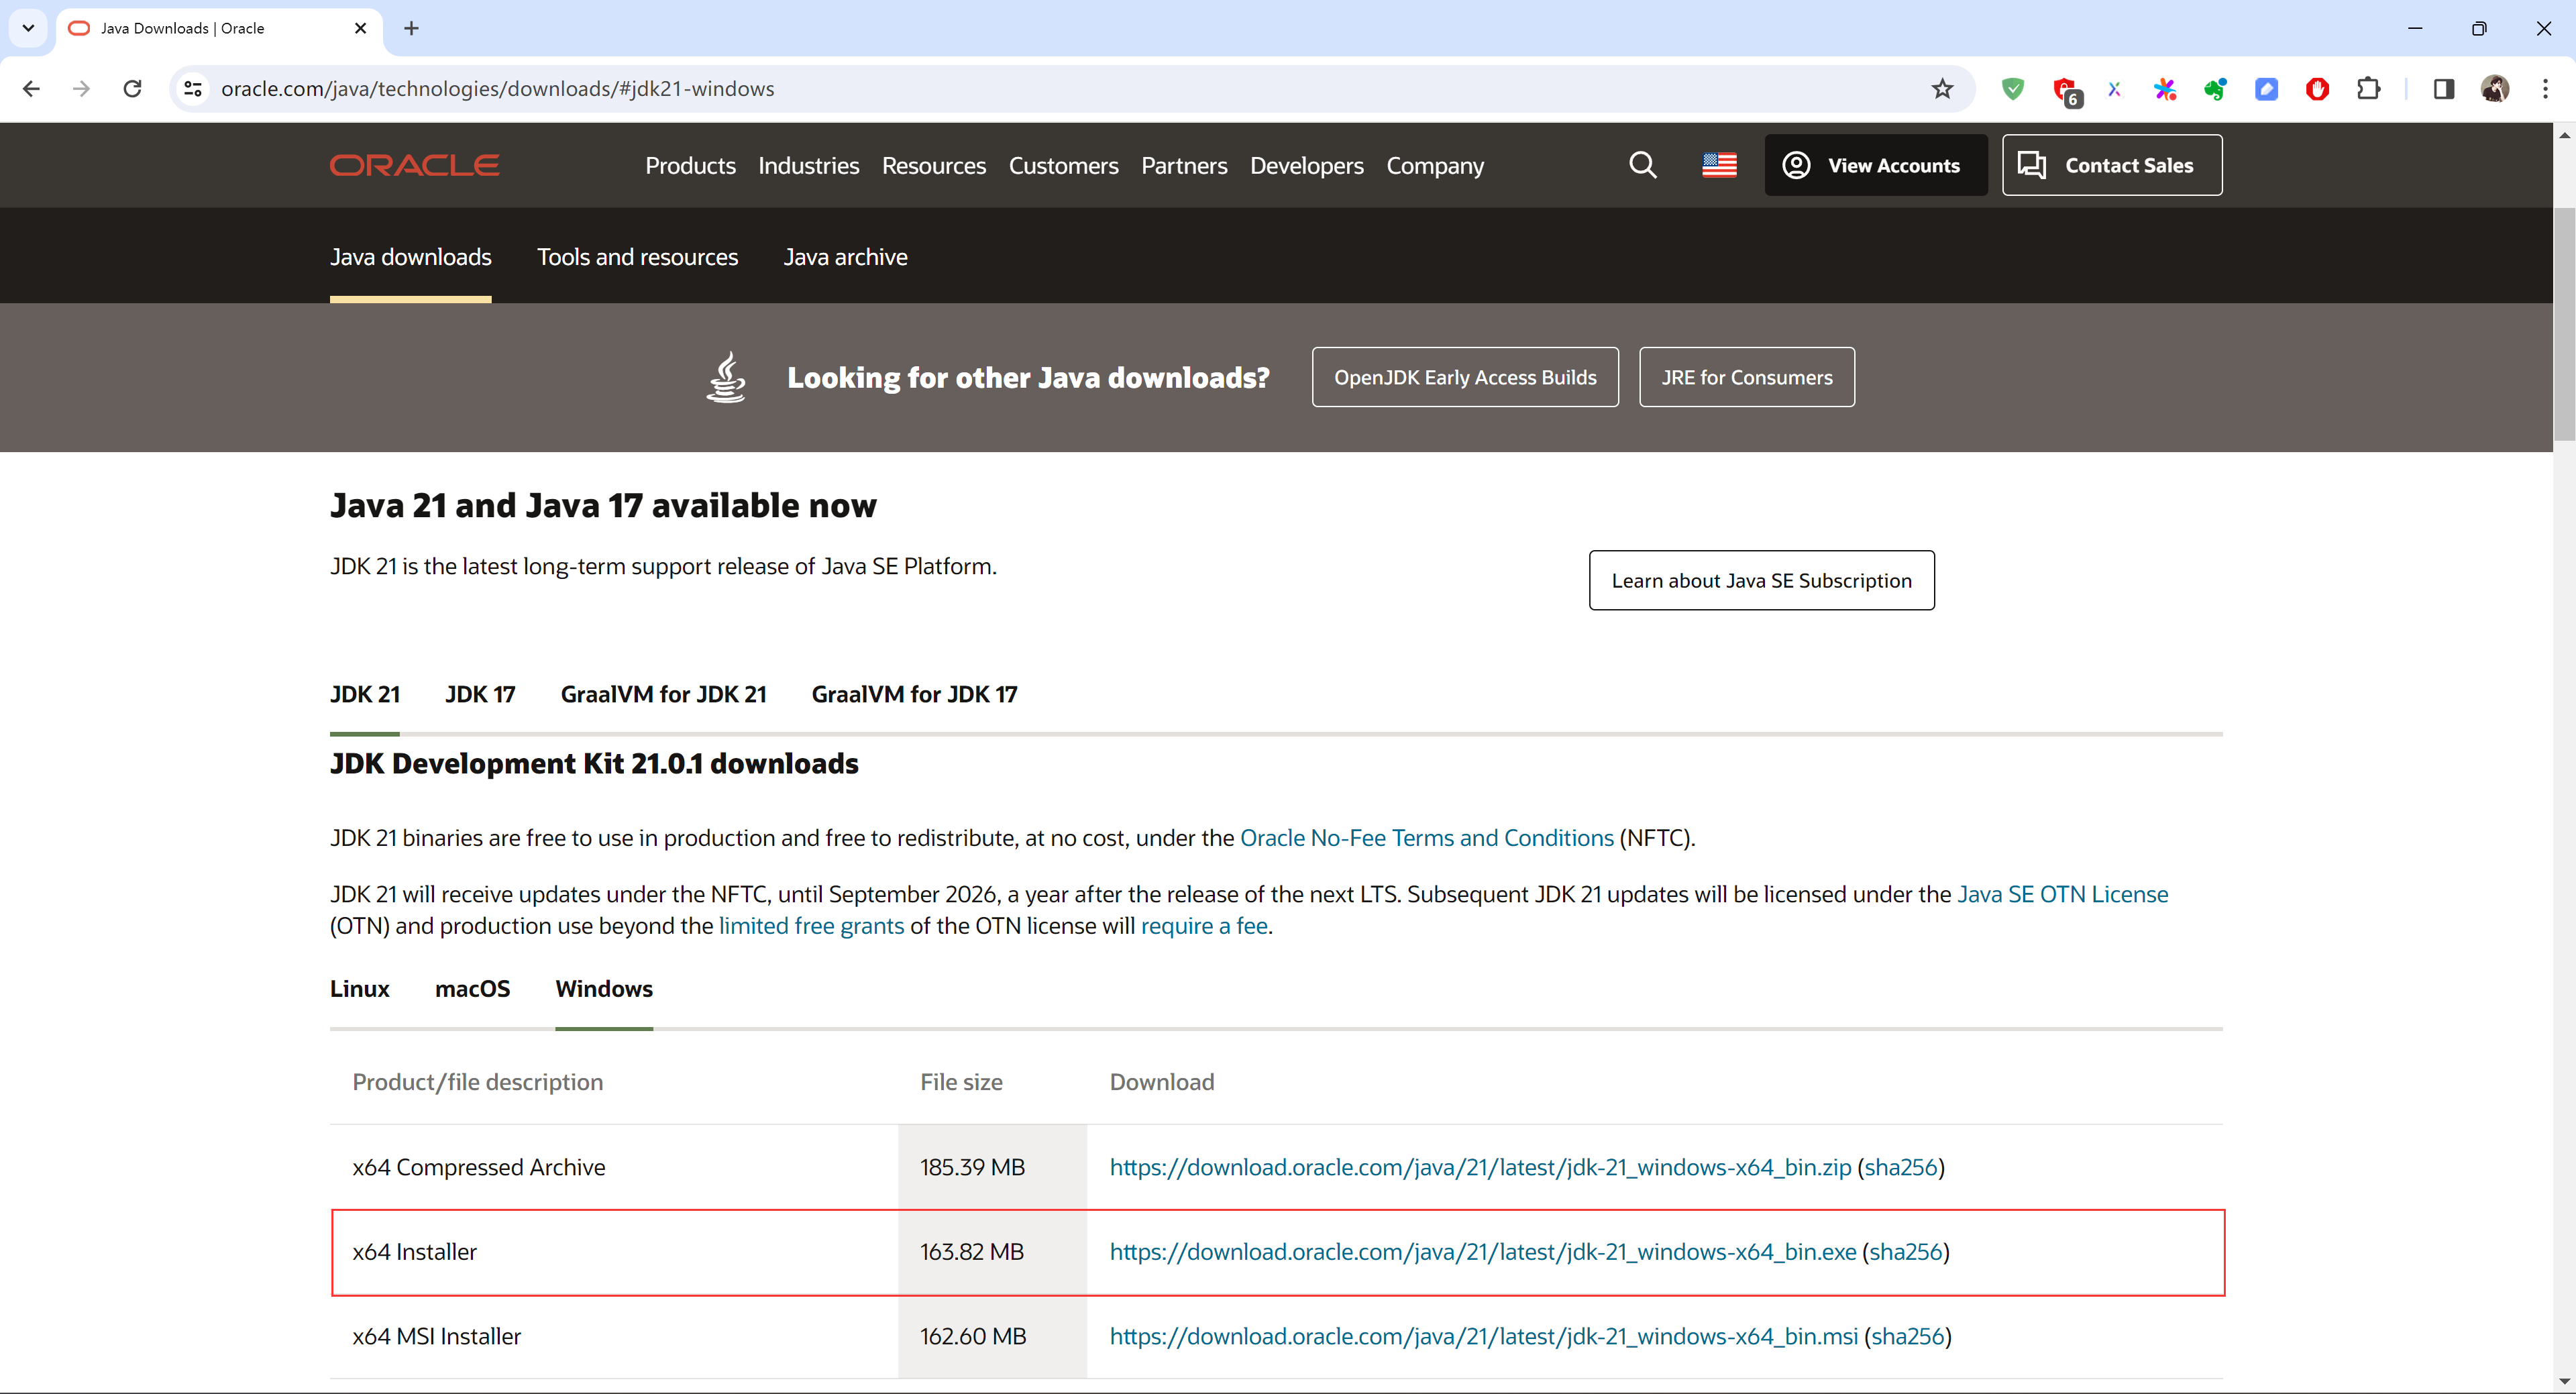Click the Java coffee cup icon
The width and height of the screenshot is (2576, 1394).
tap(726, 377)
